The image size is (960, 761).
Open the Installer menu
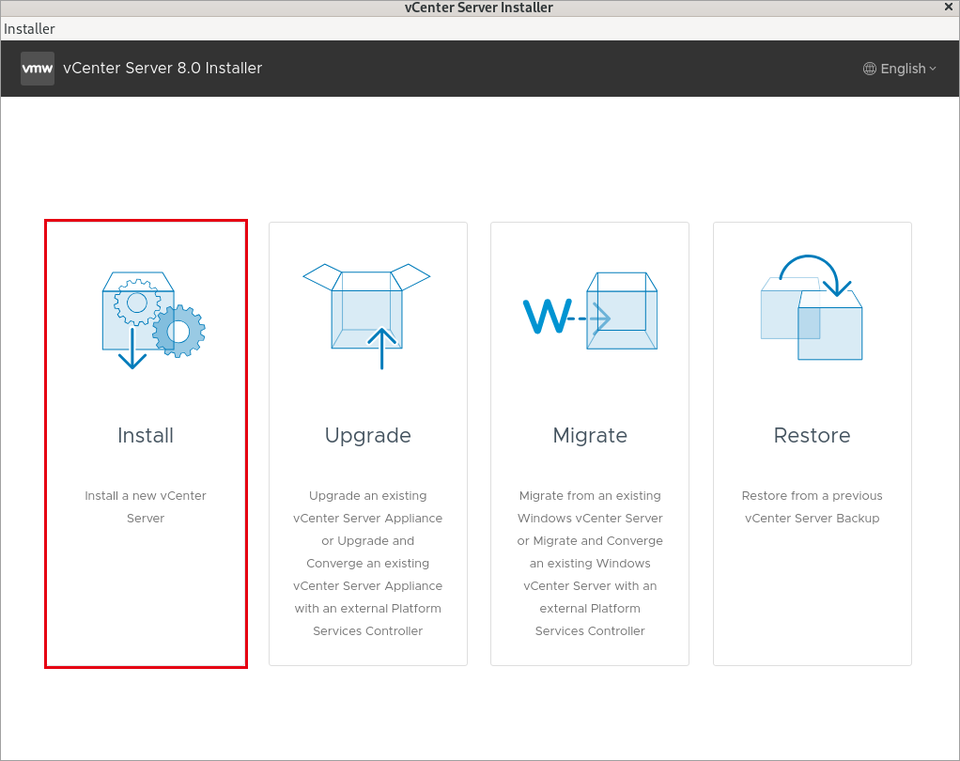point(29,29)
